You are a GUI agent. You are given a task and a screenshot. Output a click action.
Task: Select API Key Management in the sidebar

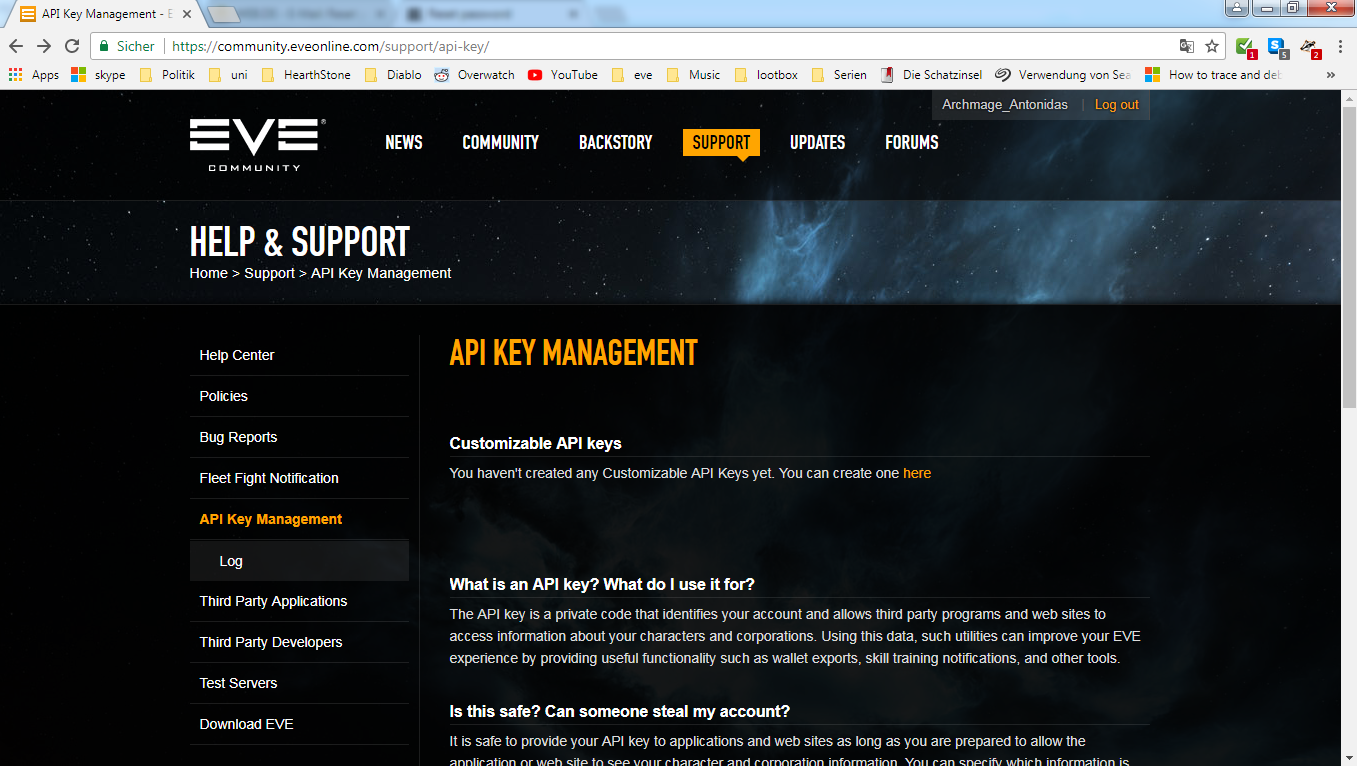(x=299, y=519)
